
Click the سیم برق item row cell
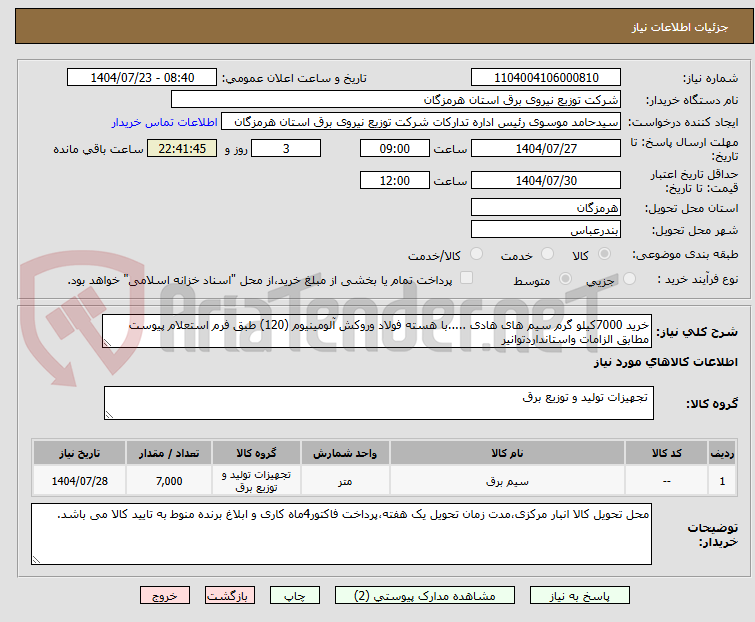click(x=501, y=481)
